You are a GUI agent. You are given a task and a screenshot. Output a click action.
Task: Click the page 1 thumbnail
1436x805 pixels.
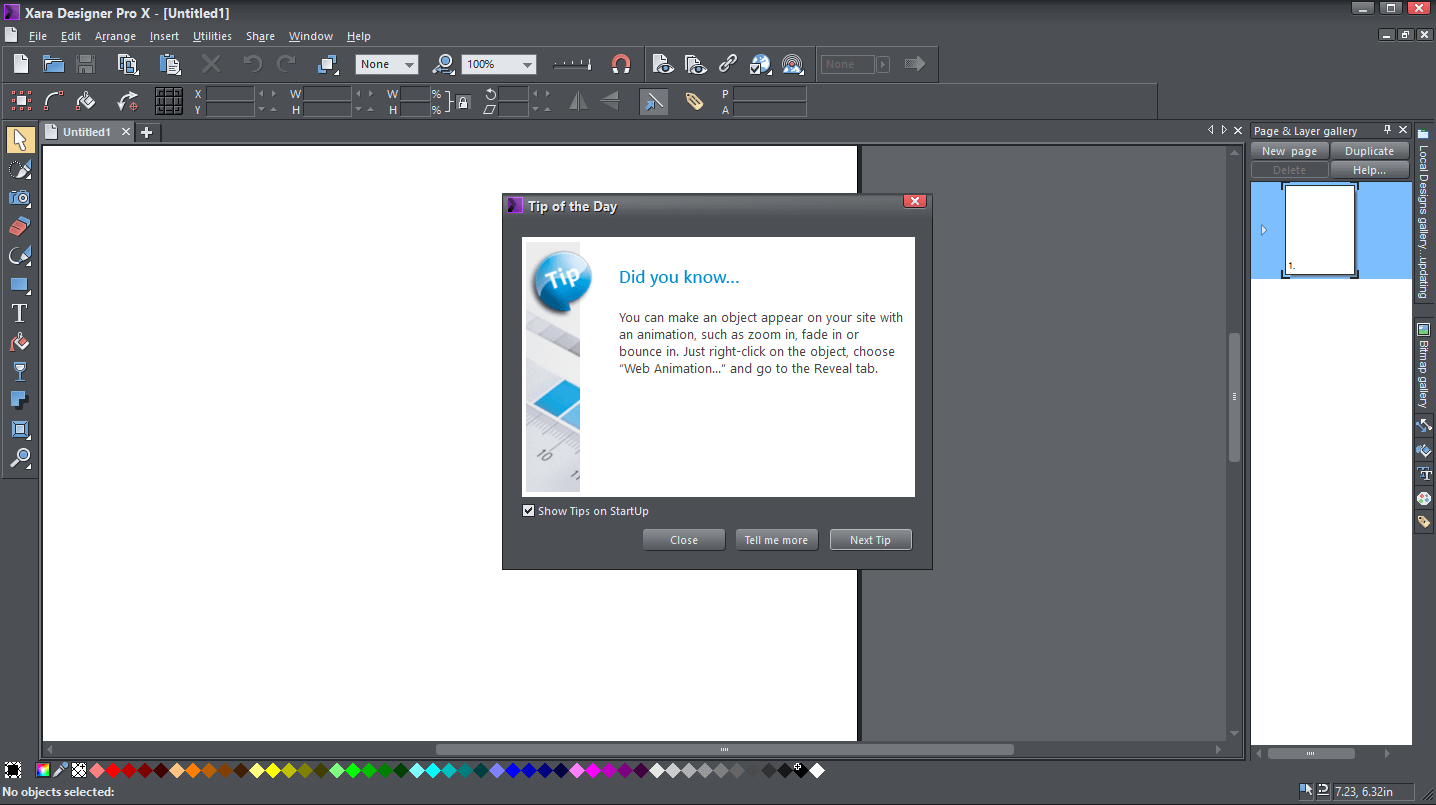point(1320,230)
